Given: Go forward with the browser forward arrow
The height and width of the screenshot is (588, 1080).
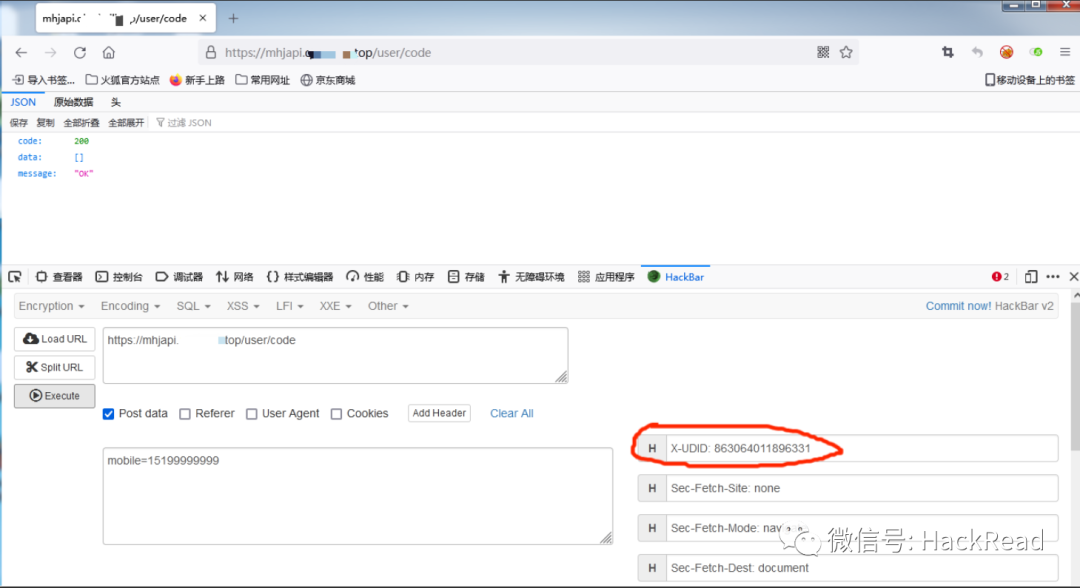Looking at the screenshot, I should click(x=50, y=52).
